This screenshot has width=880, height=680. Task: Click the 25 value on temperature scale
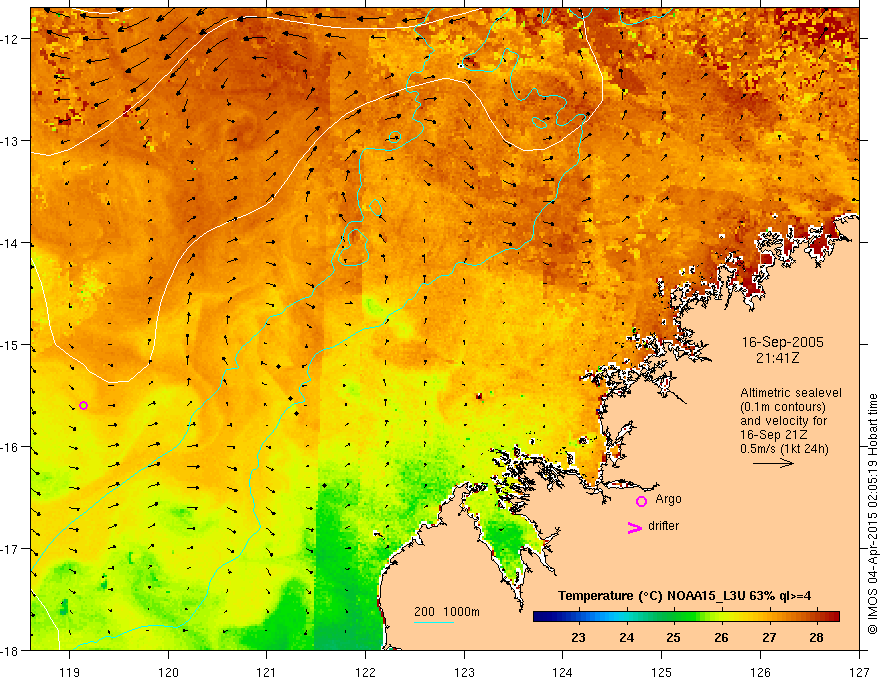pos(673,637)
